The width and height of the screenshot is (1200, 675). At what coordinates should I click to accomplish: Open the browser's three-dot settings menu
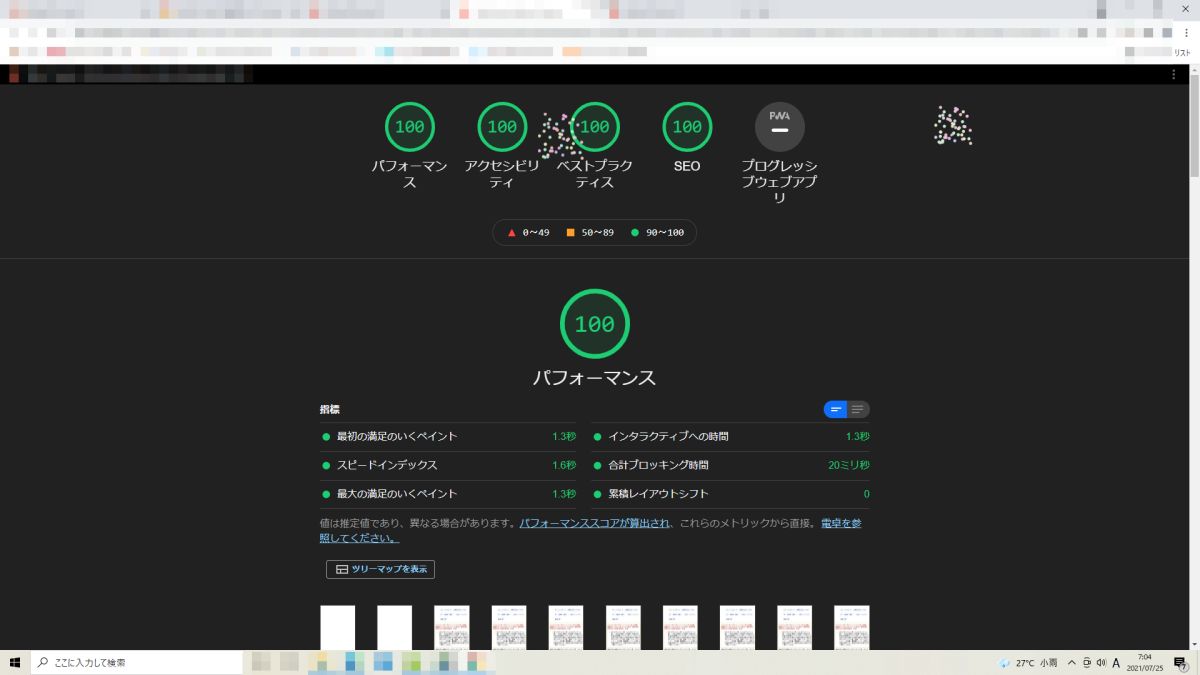1186,32
